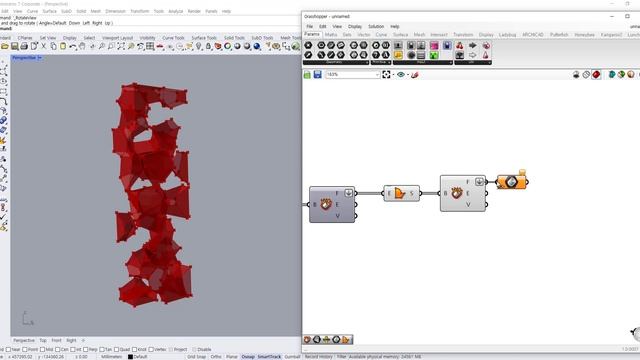Screen dimensions: 640x360
Task: Click the orange-icon component between the two mesh nodes
Action: pos(401,193)
